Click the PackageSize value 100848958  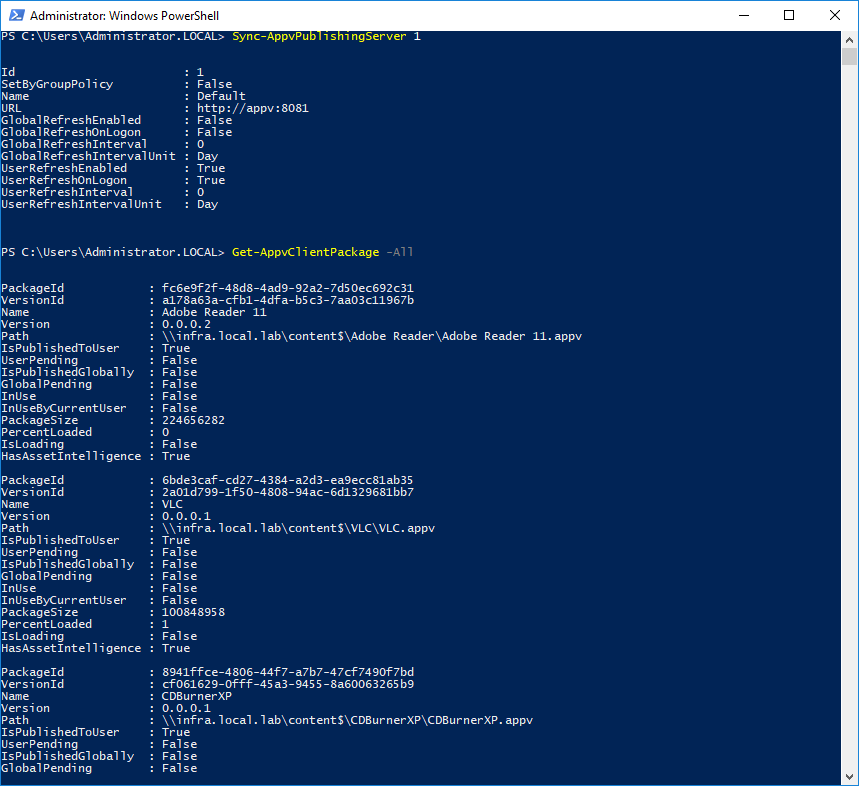[x=193, y=612]
